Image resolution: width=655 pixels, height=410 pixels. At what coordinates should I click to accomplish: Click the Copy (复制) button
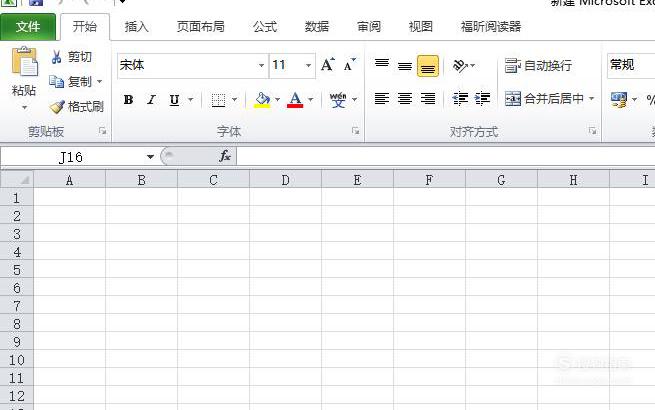pyautogui.click(x=70, y=81)
